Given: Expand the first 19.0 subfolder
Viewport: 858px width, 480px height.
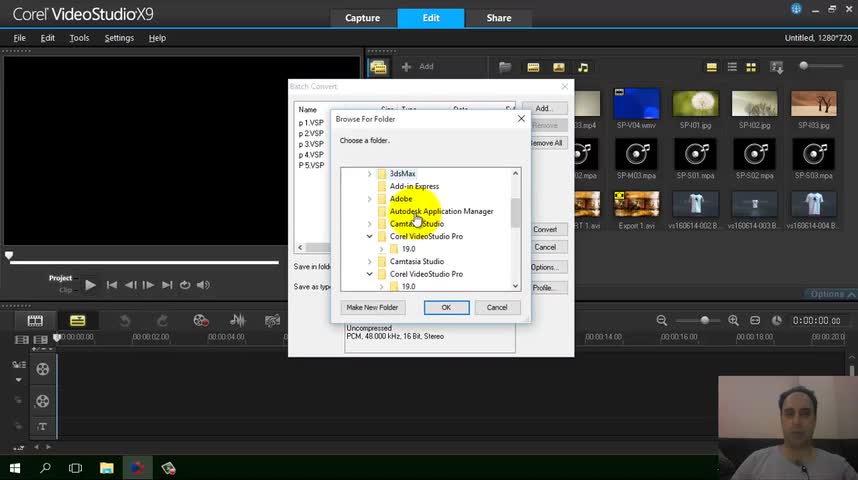Looking at the screenshot, I should 381,249.
